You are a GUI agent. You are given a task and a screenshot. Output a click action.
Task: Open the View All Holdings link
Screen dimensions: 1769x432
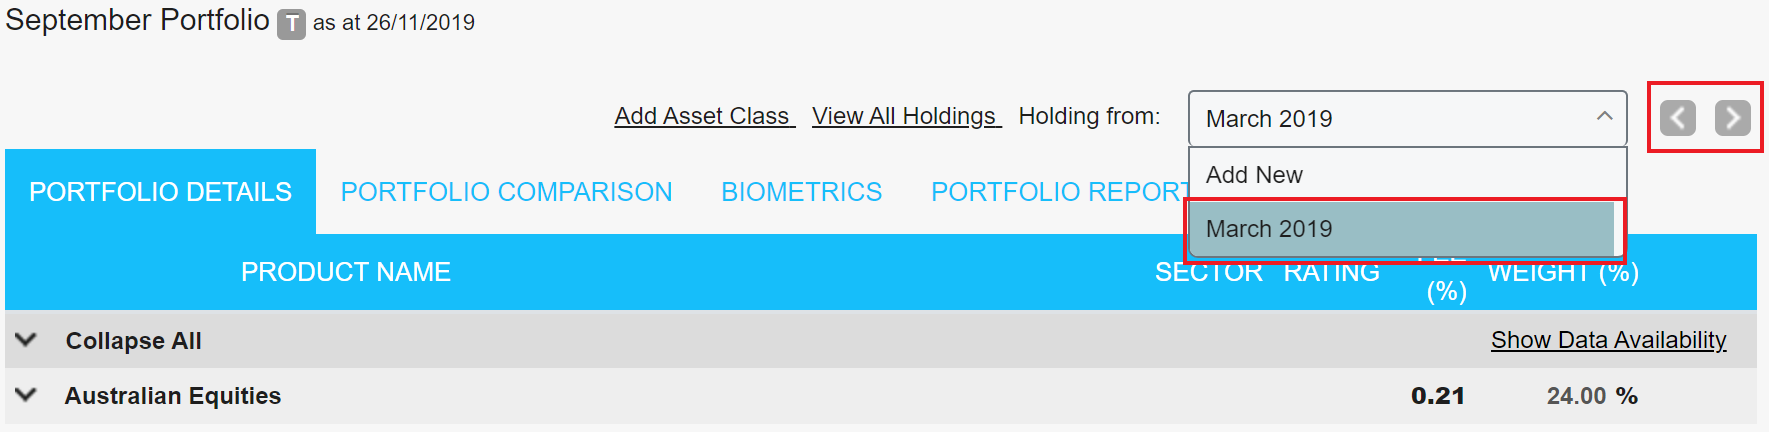coord(906,116)
